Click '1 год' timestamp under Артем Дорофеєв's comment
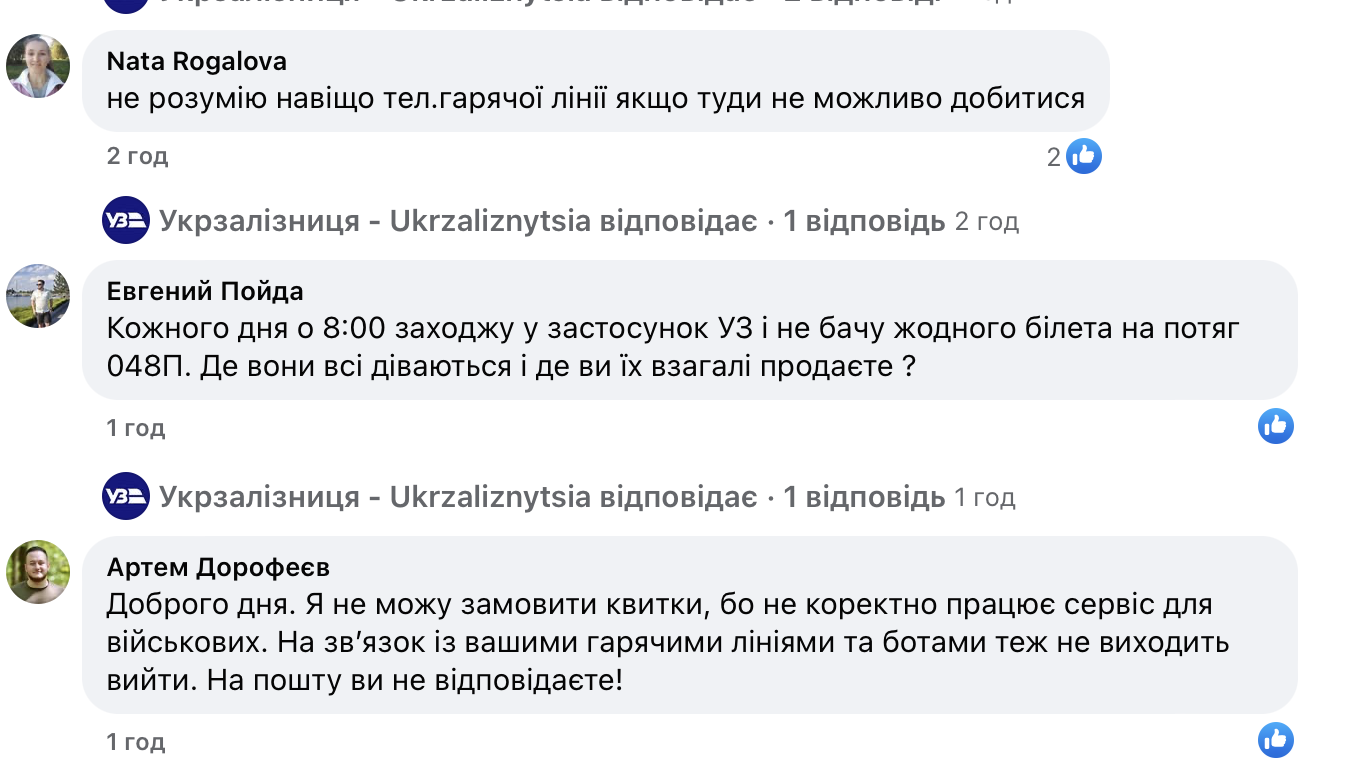 tap(136, 742)
